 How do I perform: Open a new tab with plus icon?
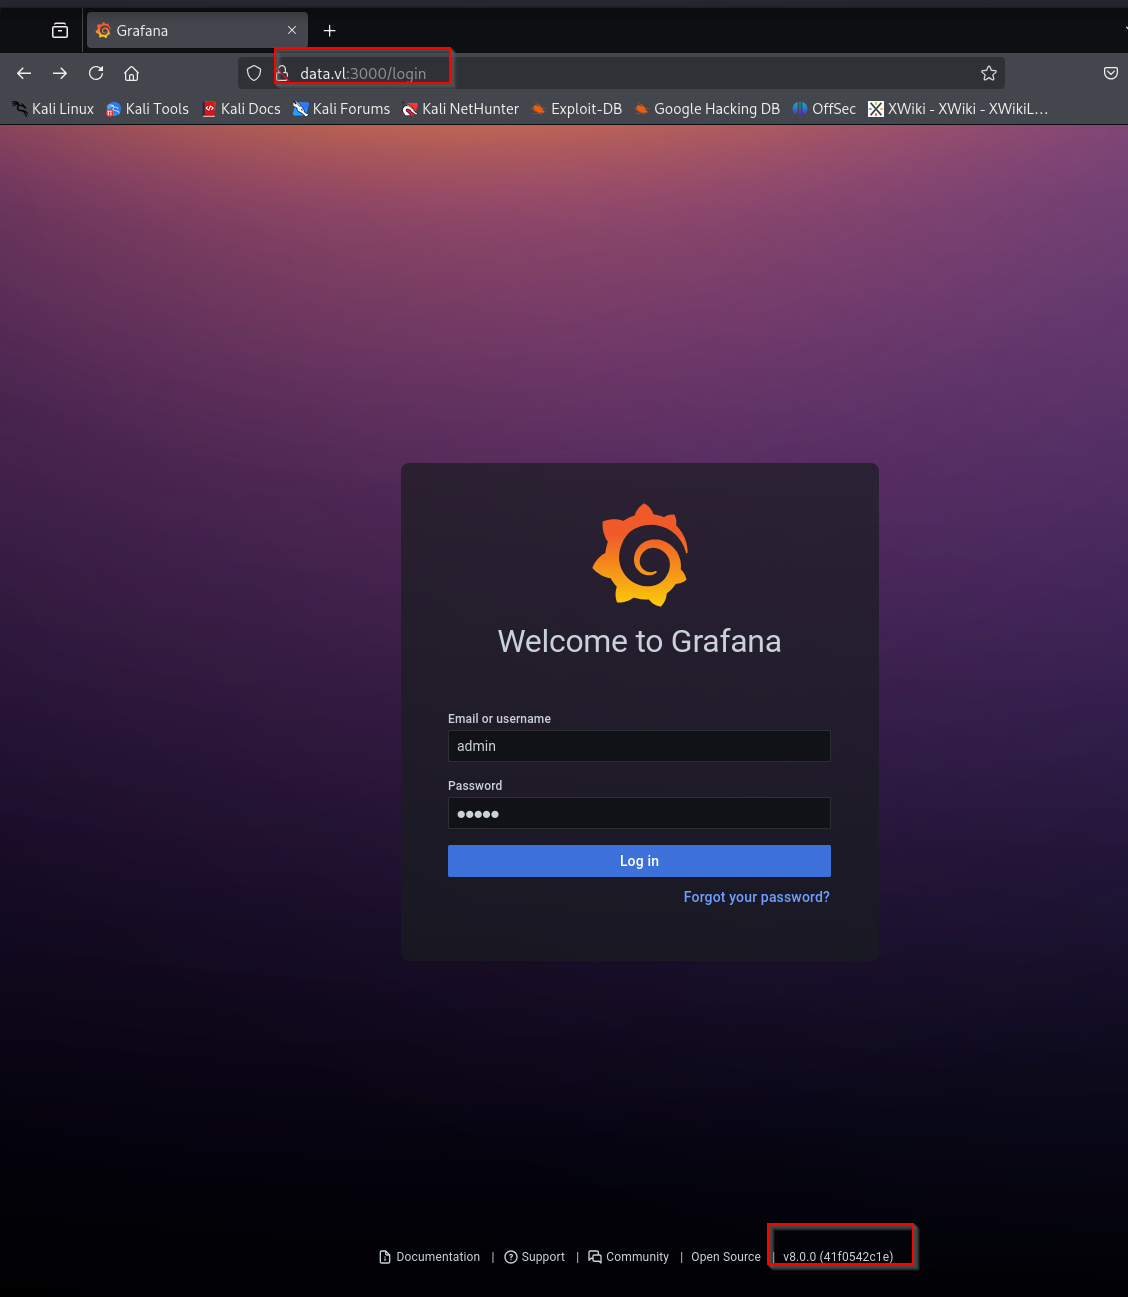[x=330, y=31]
